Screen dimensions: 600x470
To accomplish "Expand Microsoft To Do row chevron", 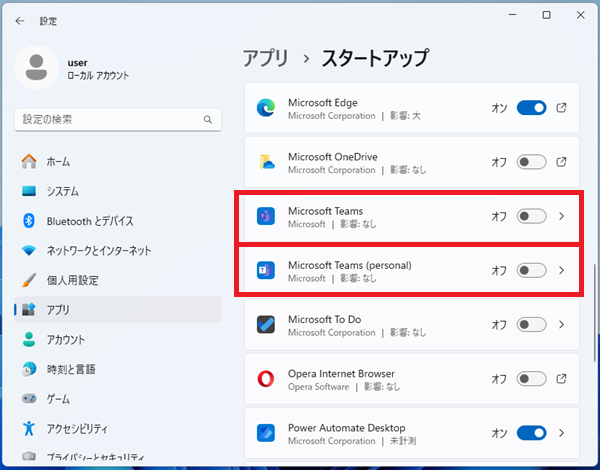I will (x=561, y=325).
